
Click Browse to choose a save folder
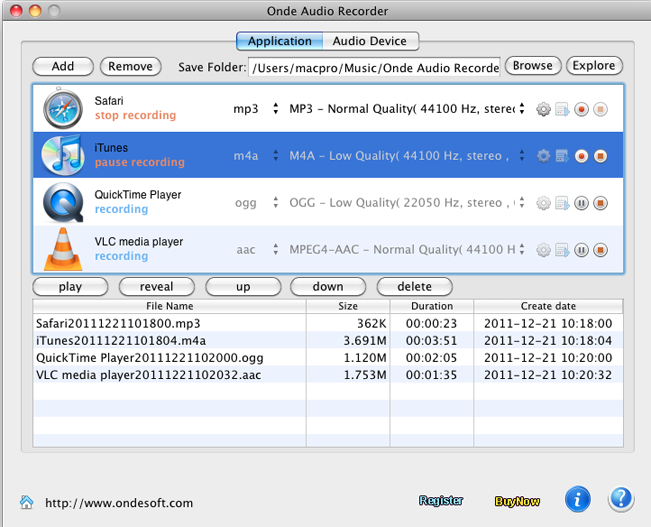[x=533, y=66]
